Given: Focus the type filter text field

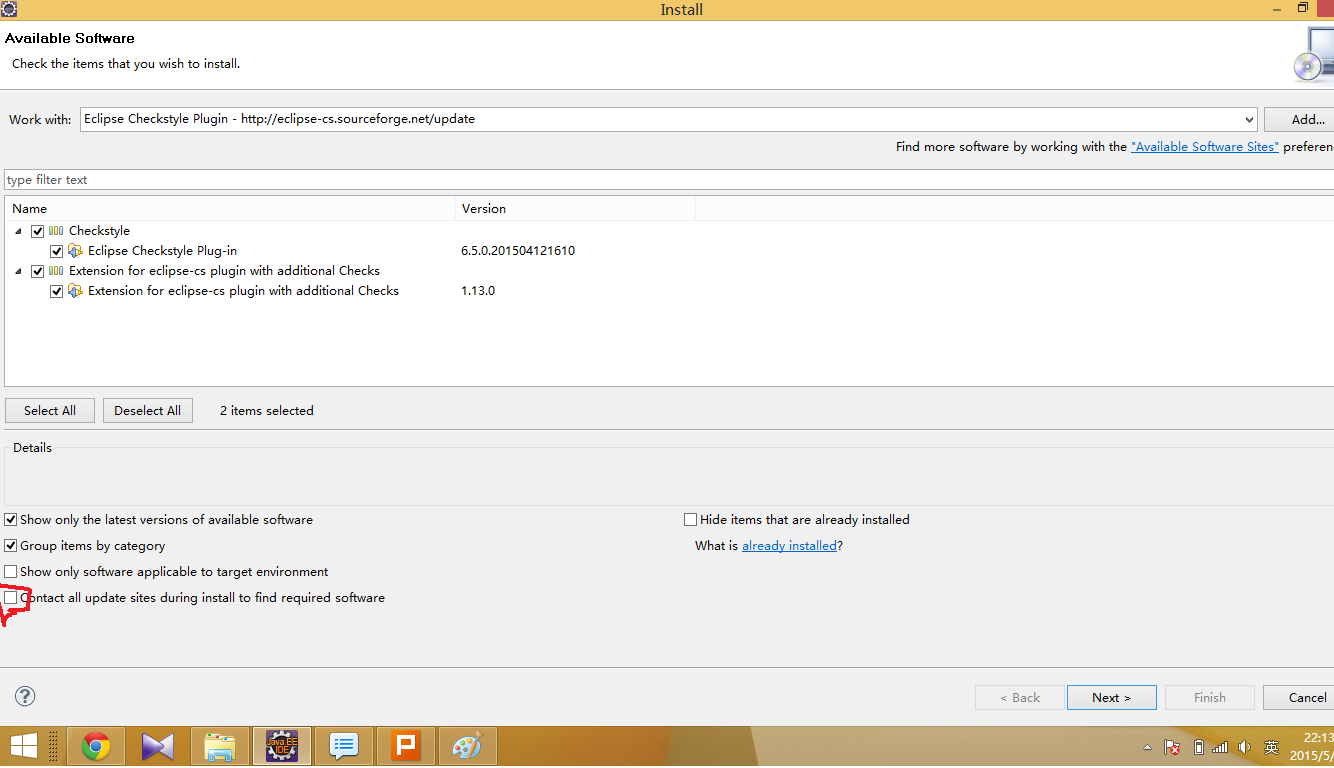Looking at the screenshot, I should (668, 180).
